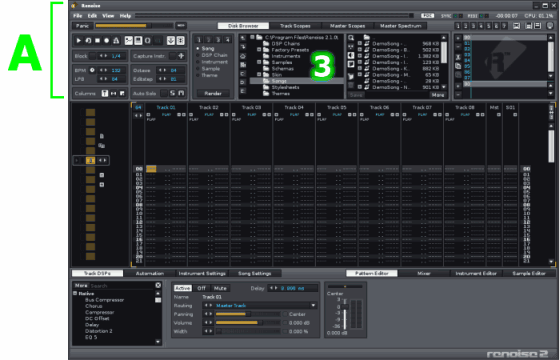This screenshot has height=360, width=560.
Task: Click the Panic button
Action: [82, 26]
